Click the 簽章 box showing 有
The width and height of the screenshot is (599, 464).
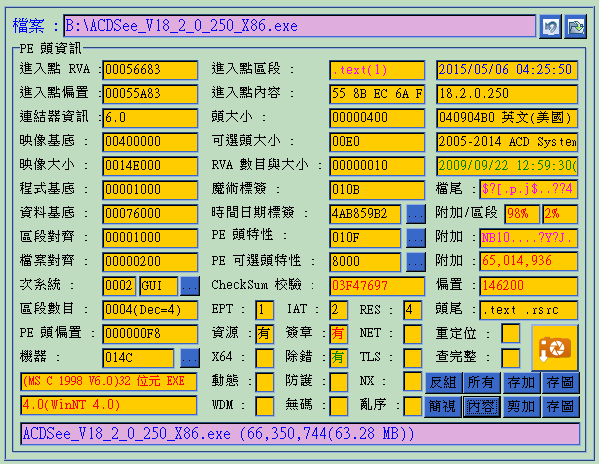pyautogui.click(x=338, y=334)
